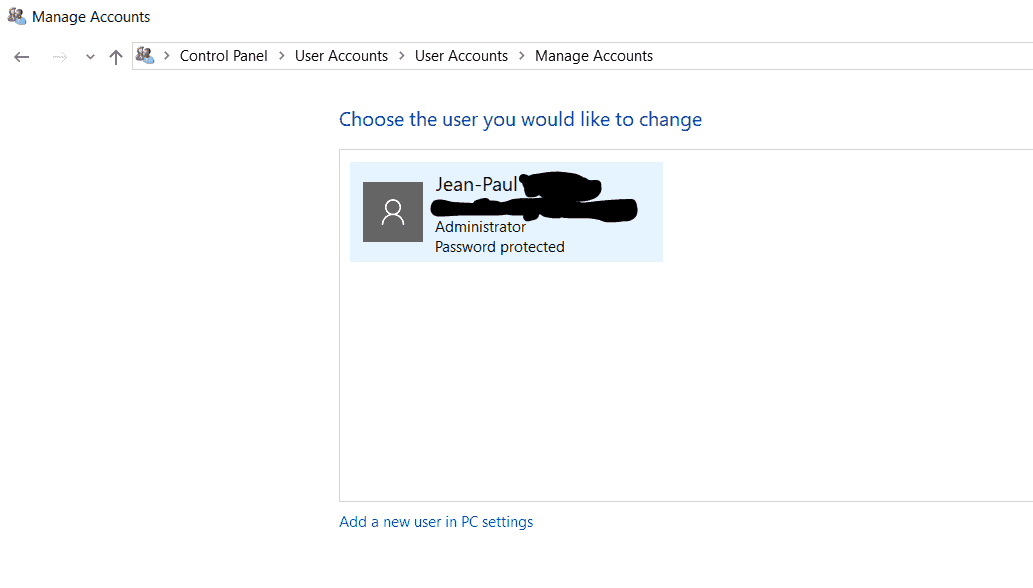The image size is (1033, 588).
Task: Open the recent locations dropdown arrow
Action: pyautogui.click(x=89, y=56)
